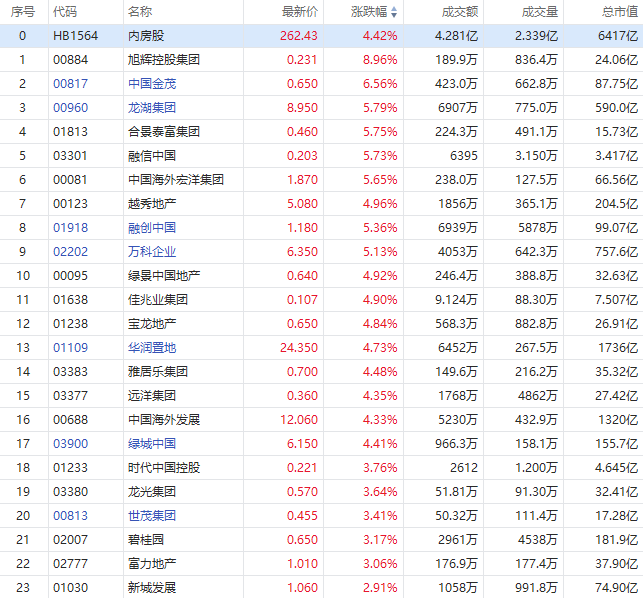The image size is (643, 598).
Task: Select the 越秀地产 name cell
Action: (x=152, y=204)
